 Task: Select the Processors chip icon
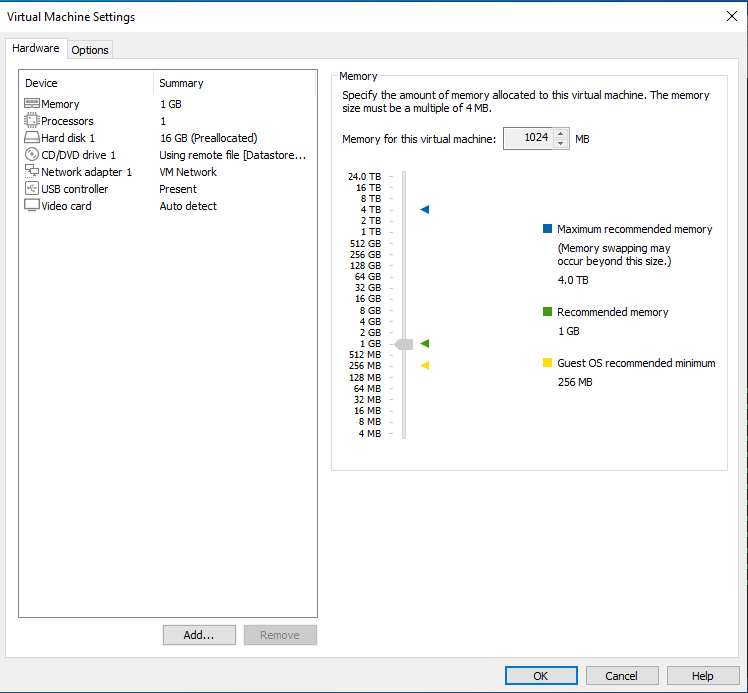(31, 121)
